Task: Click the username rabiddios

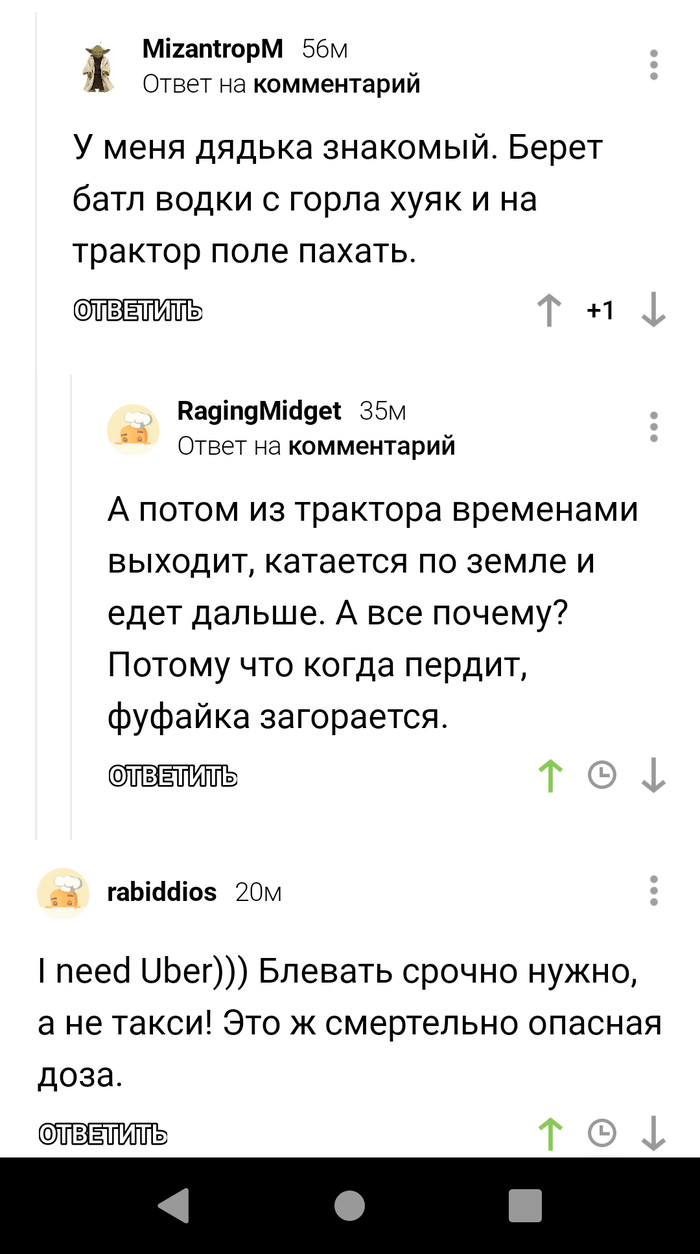Action: click(x=163, y=892)
